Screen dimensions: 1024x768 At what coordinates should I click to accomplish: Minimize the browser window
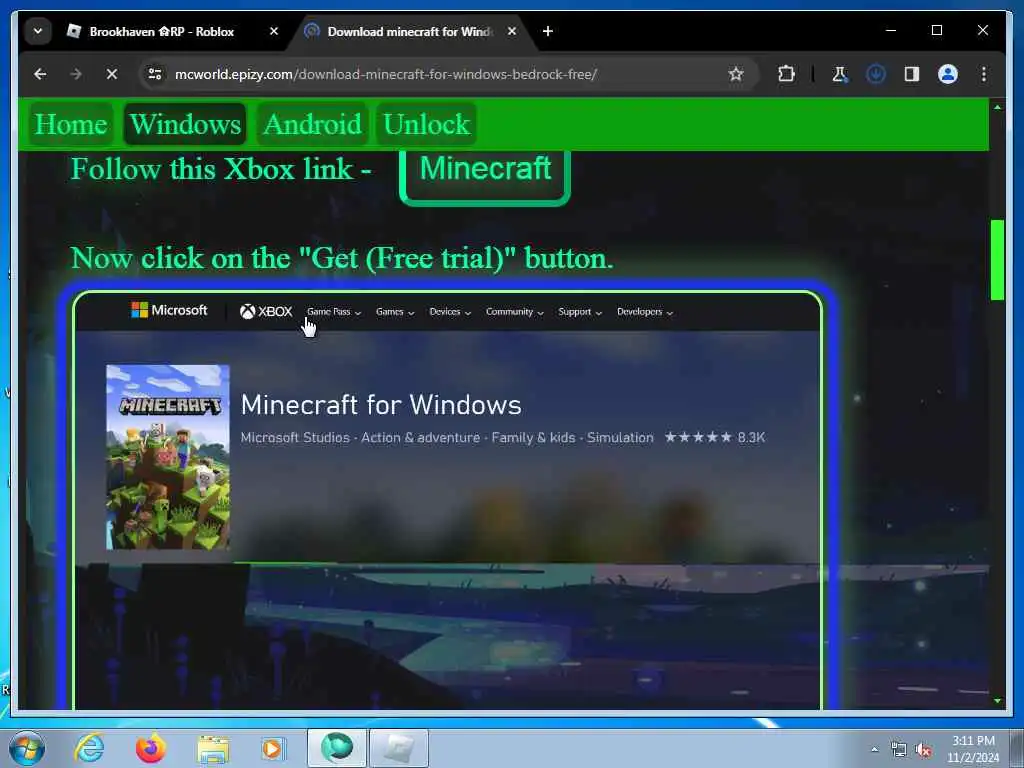click(891, 31)
